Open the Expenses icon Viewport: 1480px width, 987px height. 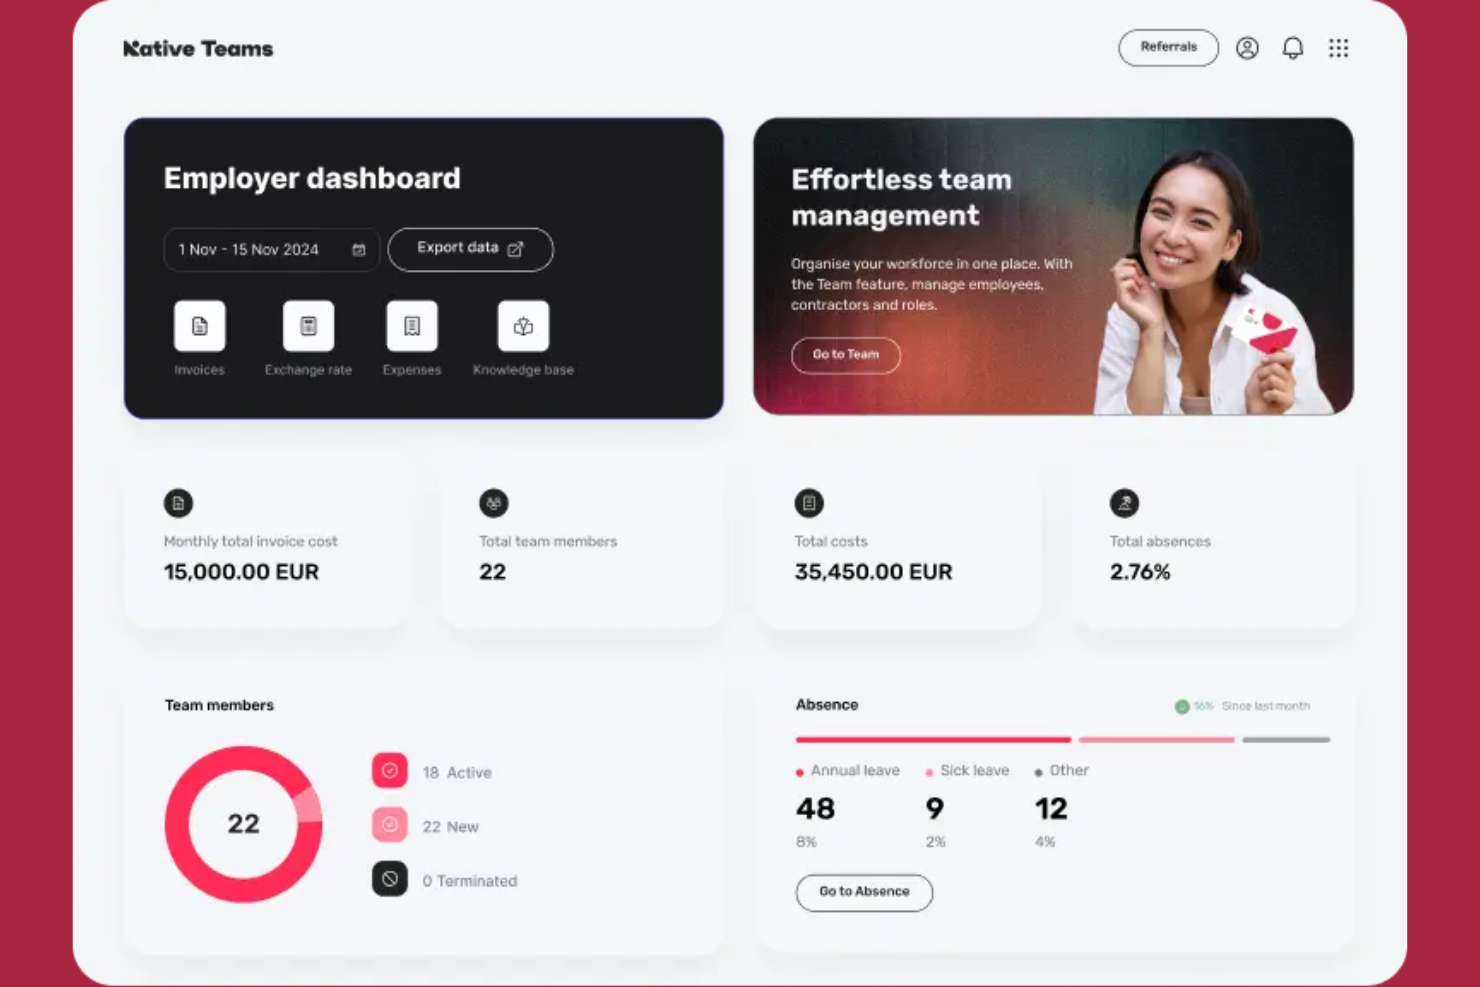coord(411,326)
